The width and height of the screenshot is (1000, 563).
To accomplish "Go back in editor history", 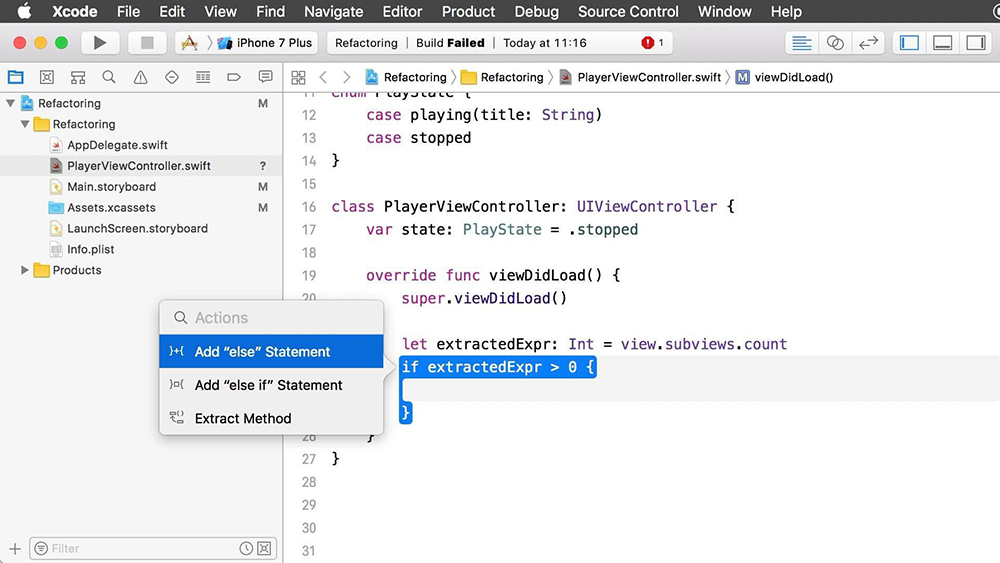I will click(323, 77).
